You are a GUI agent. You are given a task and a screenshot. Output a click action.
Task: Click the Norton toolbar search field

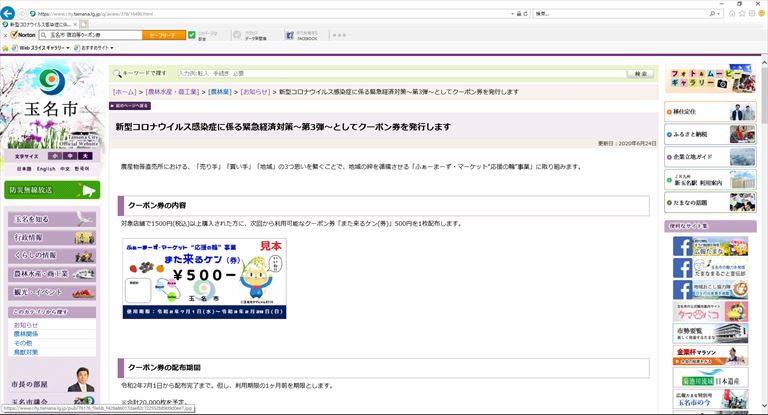pyautogui.click(x=91, y=35)
